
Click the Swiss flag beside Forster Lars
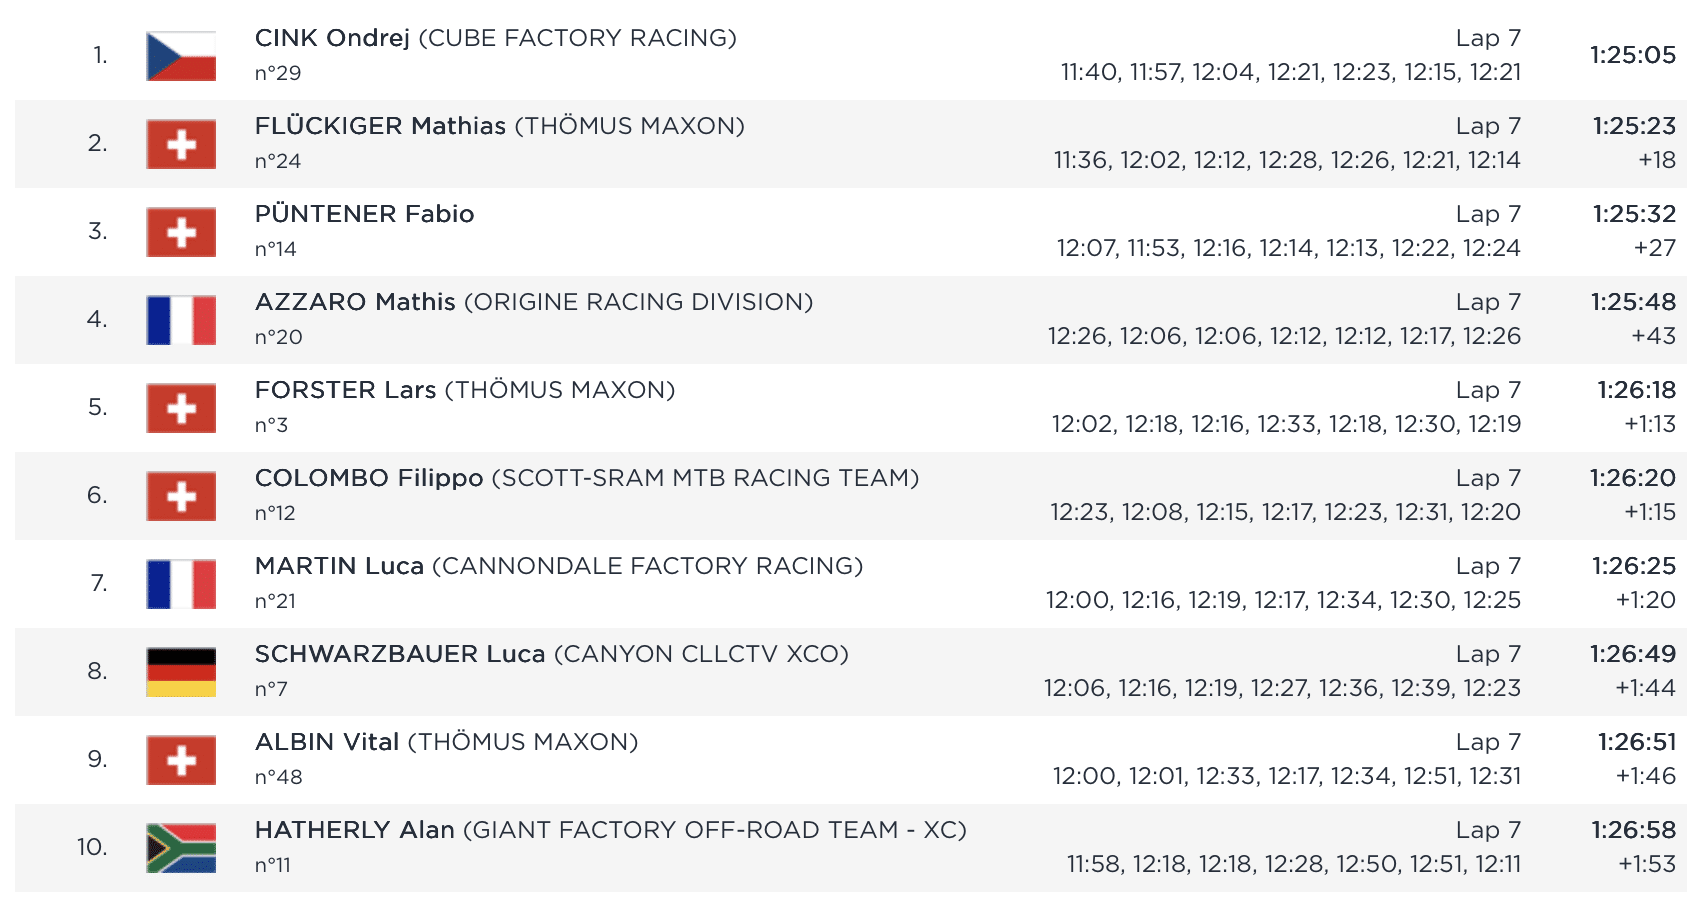click(x=181, y=408)
